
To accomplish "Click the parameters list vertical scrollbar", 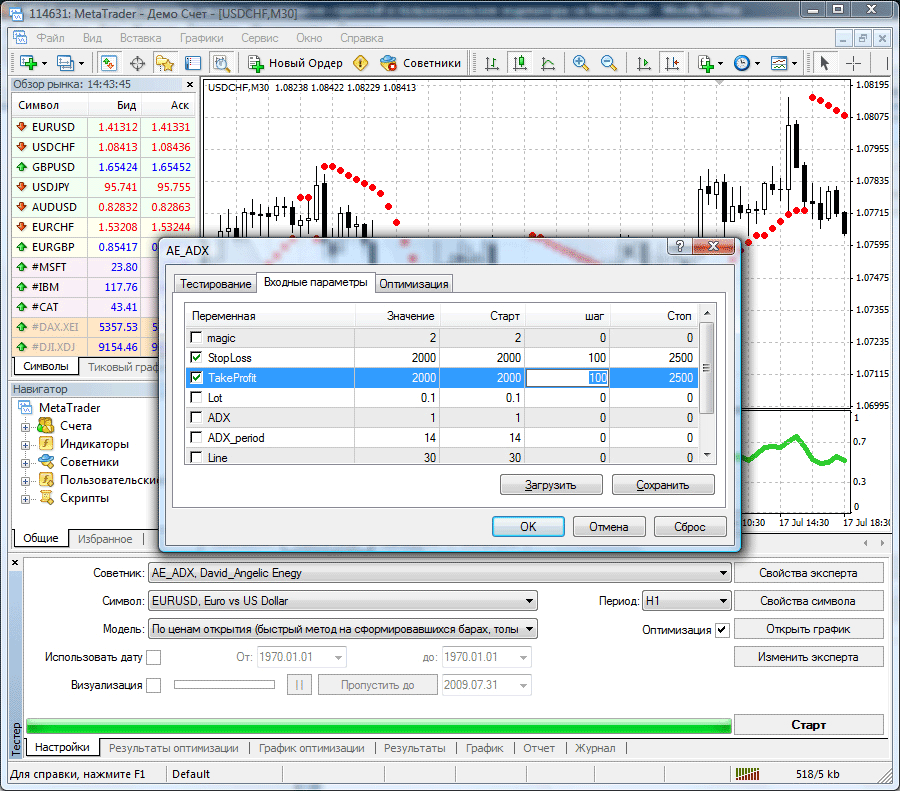I will click(x=707, y=383).
